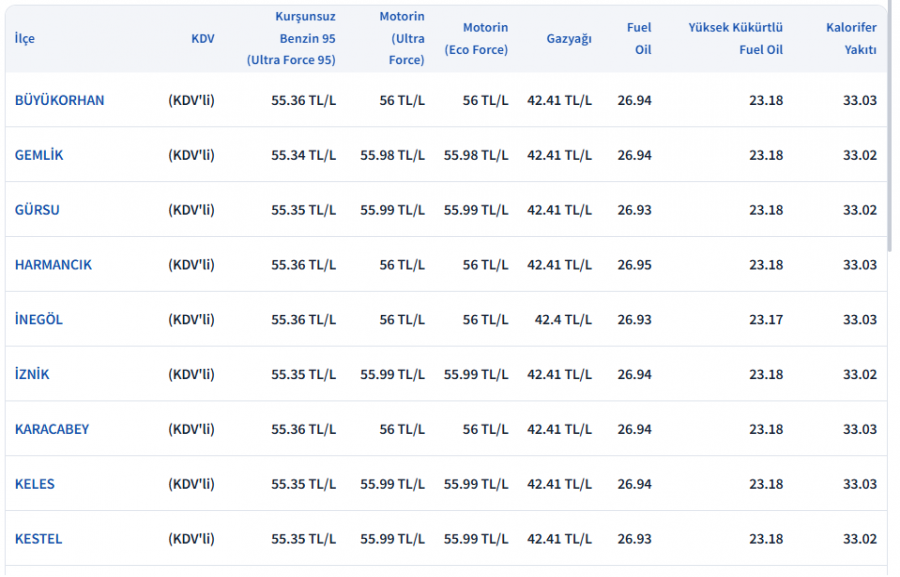Open the BÜYÜKORHAN district link
This screenshot has width=900, height=577.
tap(59, 100)
